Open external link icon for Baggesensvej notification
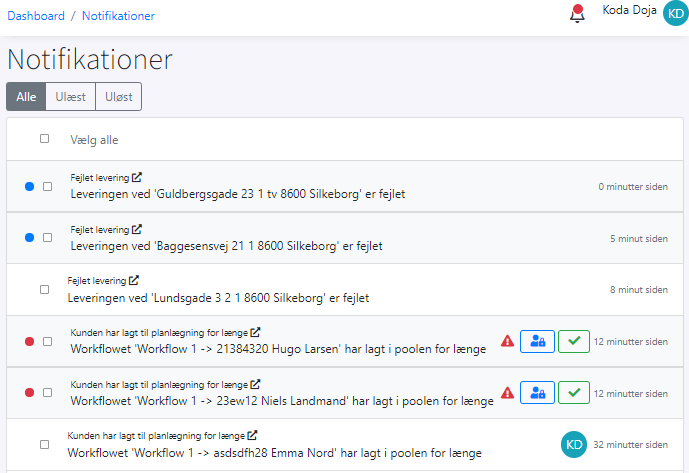The height and width of the screenshot is (473, 689). pos(137,229)
